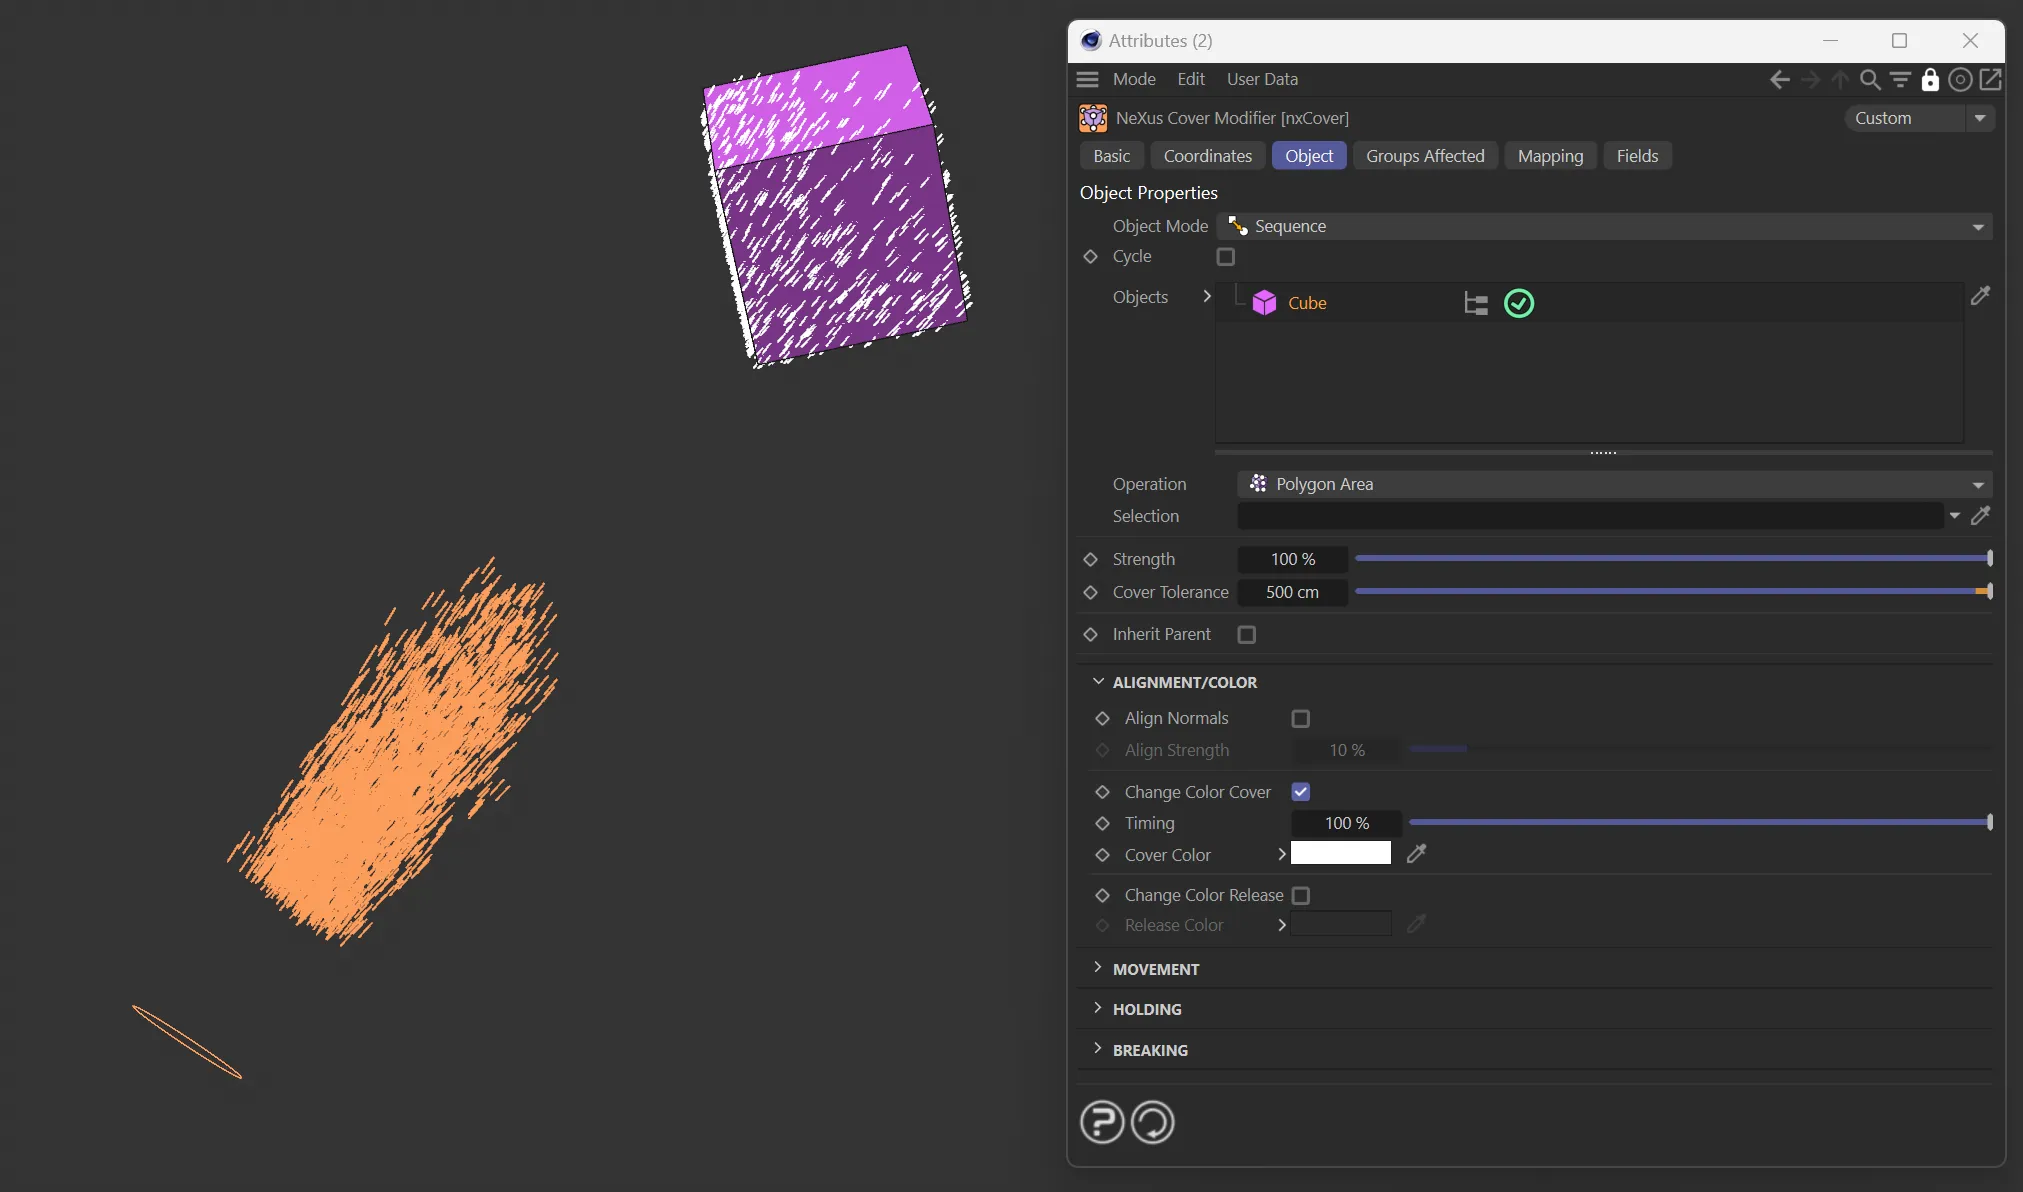Click the search magnifier icon
This screenshot has width=2023, height=1192.
click(1869, 80)
